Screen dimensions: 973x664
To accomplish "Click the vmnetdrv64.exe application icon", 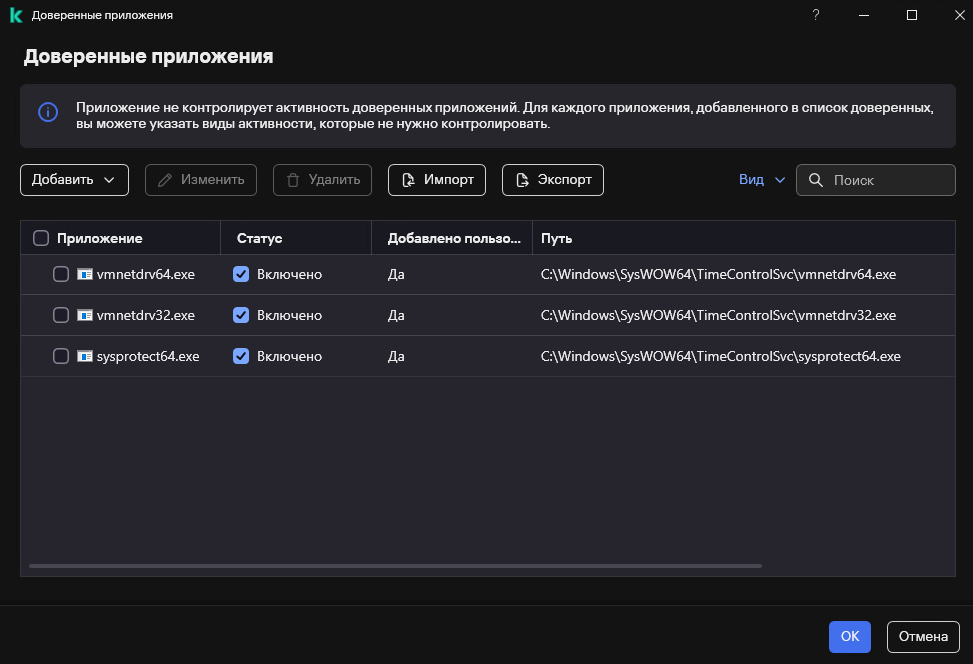I will pos(85,274).
